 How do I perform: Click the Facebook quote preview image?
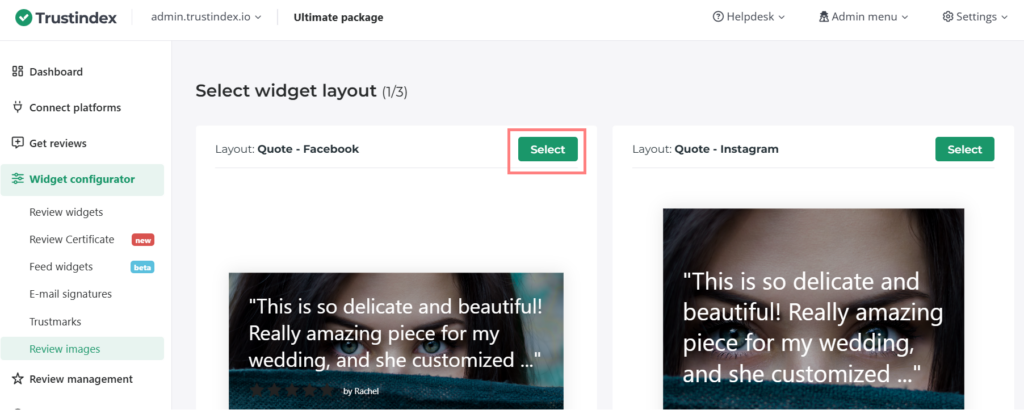(x=396, y=340)
